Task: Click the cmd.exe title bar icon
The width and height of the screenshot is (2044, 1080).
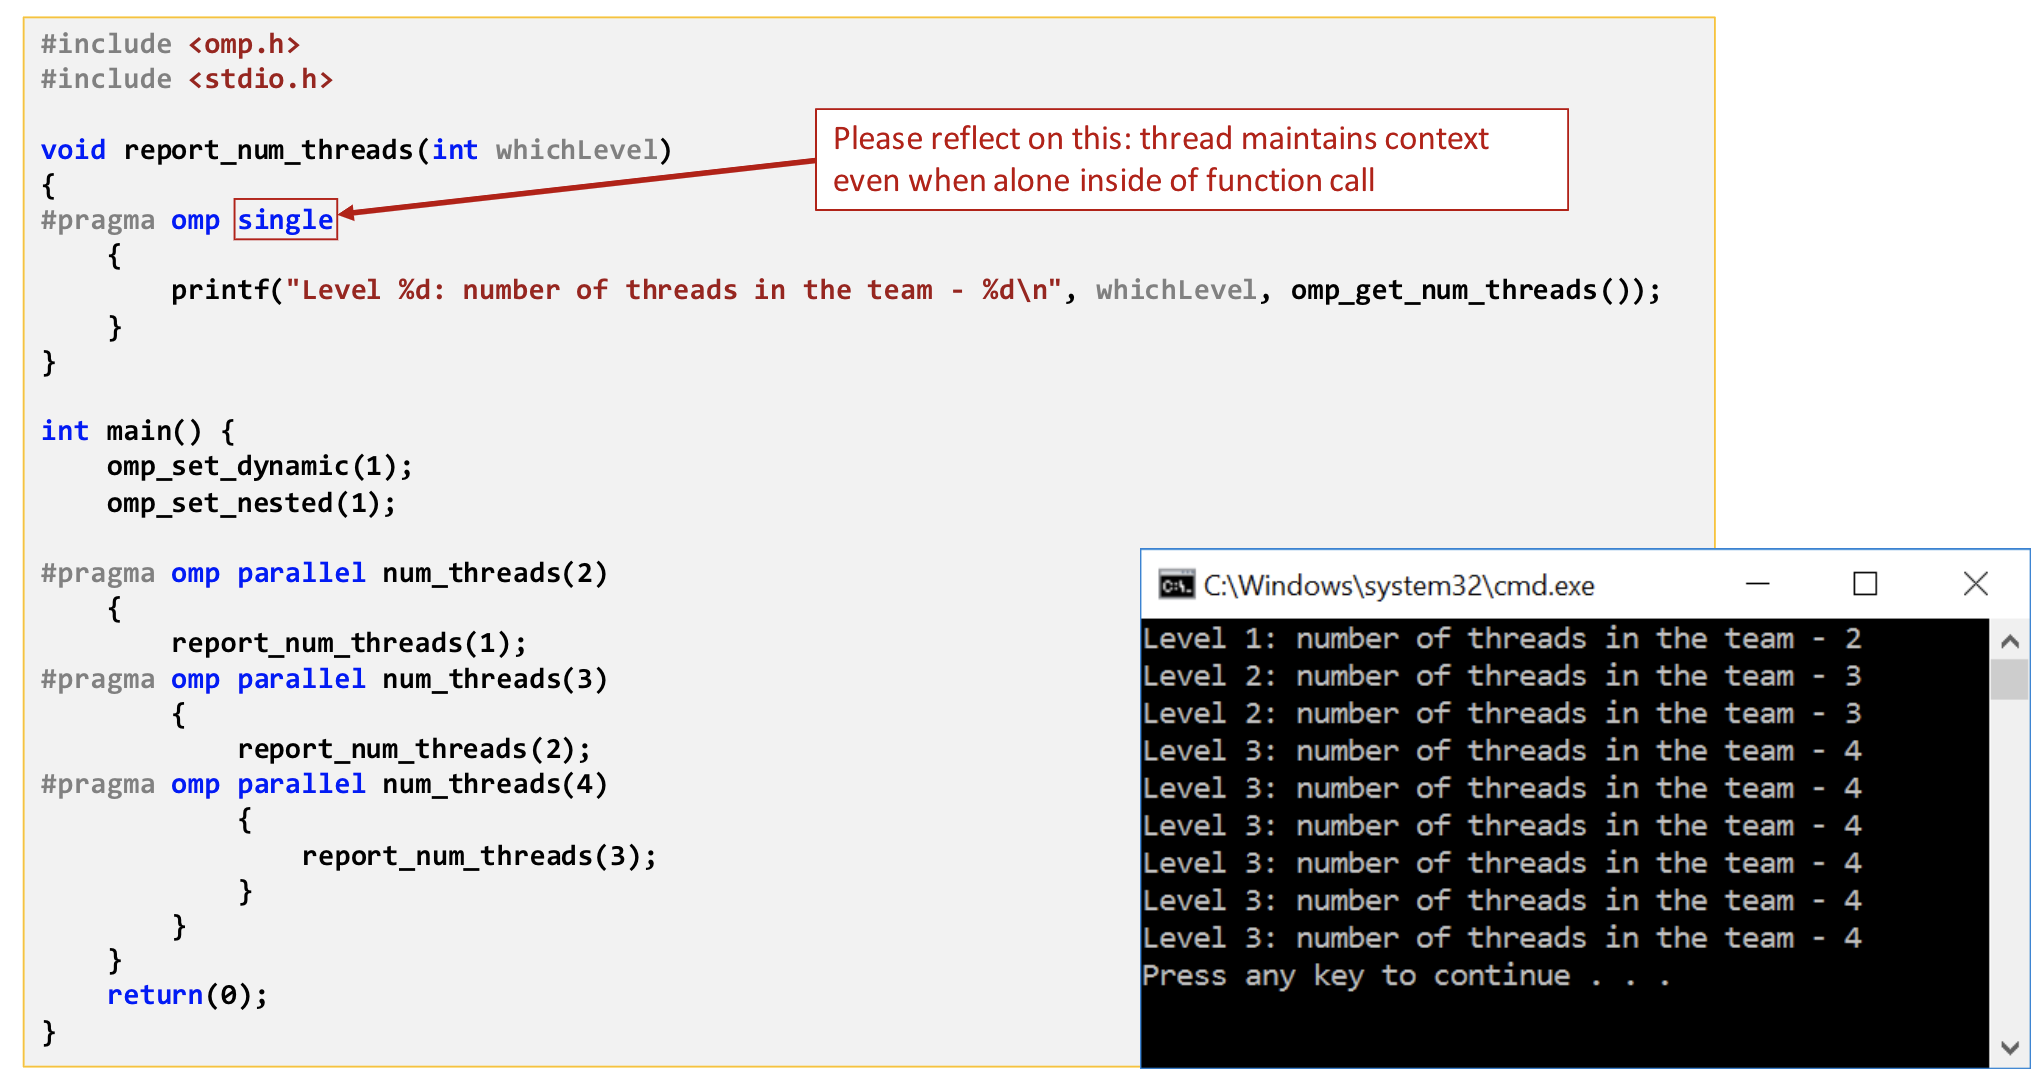Action: click(1176, 584)
